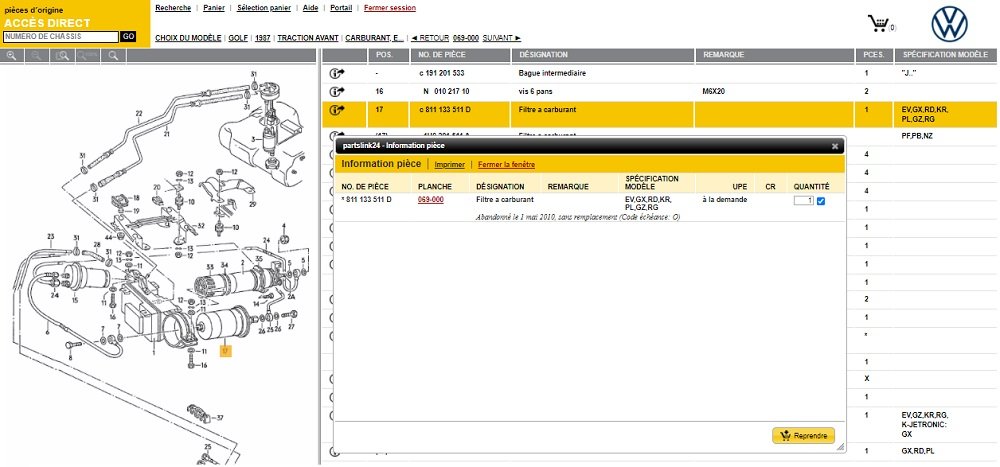1000x467 pixels.
Task: Click the highlighted 17 marker in diagram
Action: point(224,350)
